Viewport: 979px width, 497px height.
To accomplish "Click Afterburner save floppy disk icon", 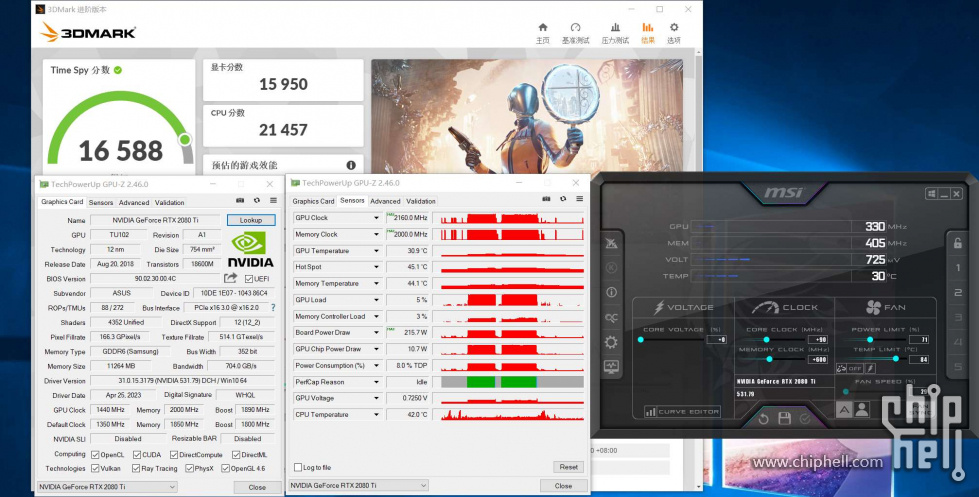I will [x=785, y=418].
